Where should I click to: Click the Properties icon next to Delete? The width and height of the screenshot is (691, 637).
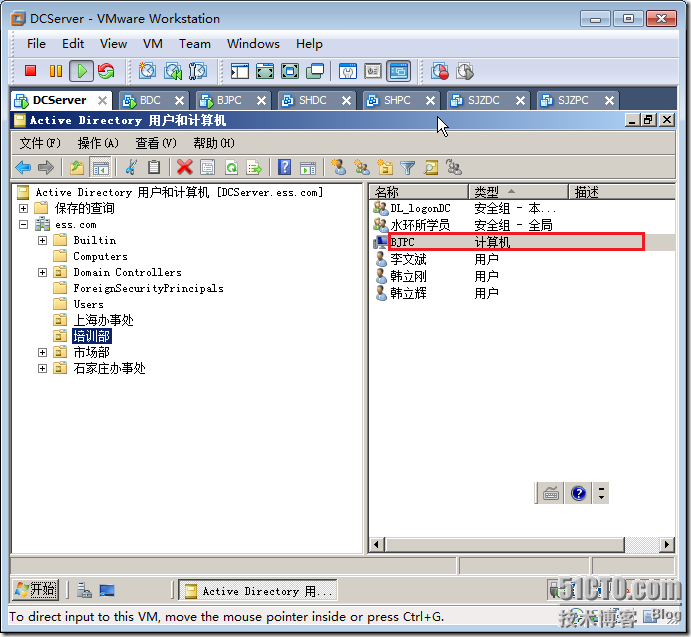coord(208,167)
